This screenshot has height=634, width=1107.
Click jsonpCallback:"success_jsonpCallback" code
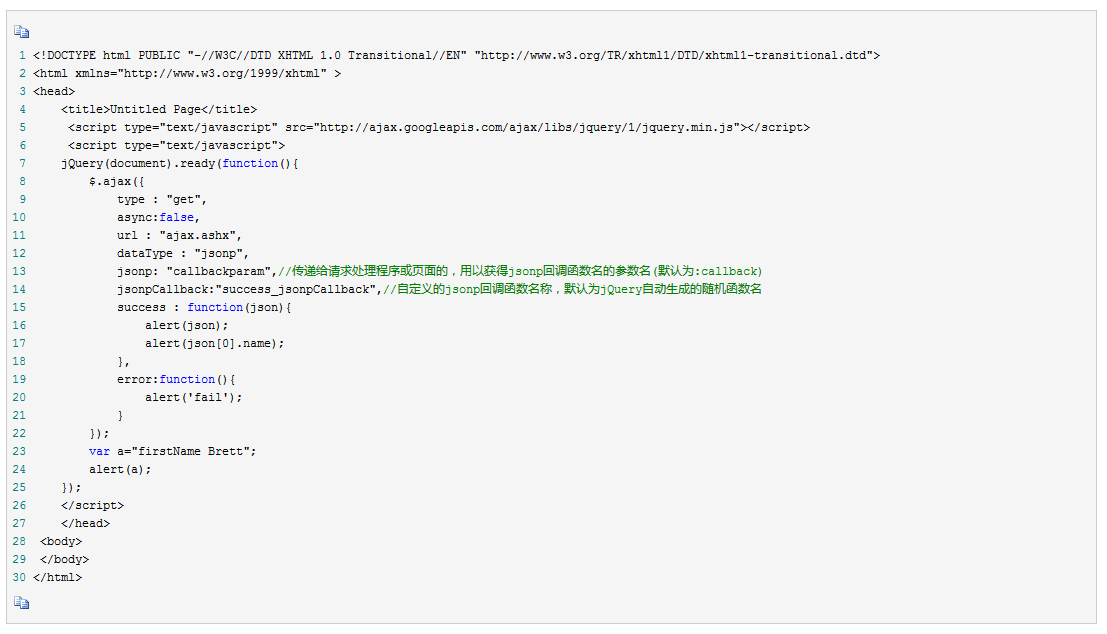[250, 289]
